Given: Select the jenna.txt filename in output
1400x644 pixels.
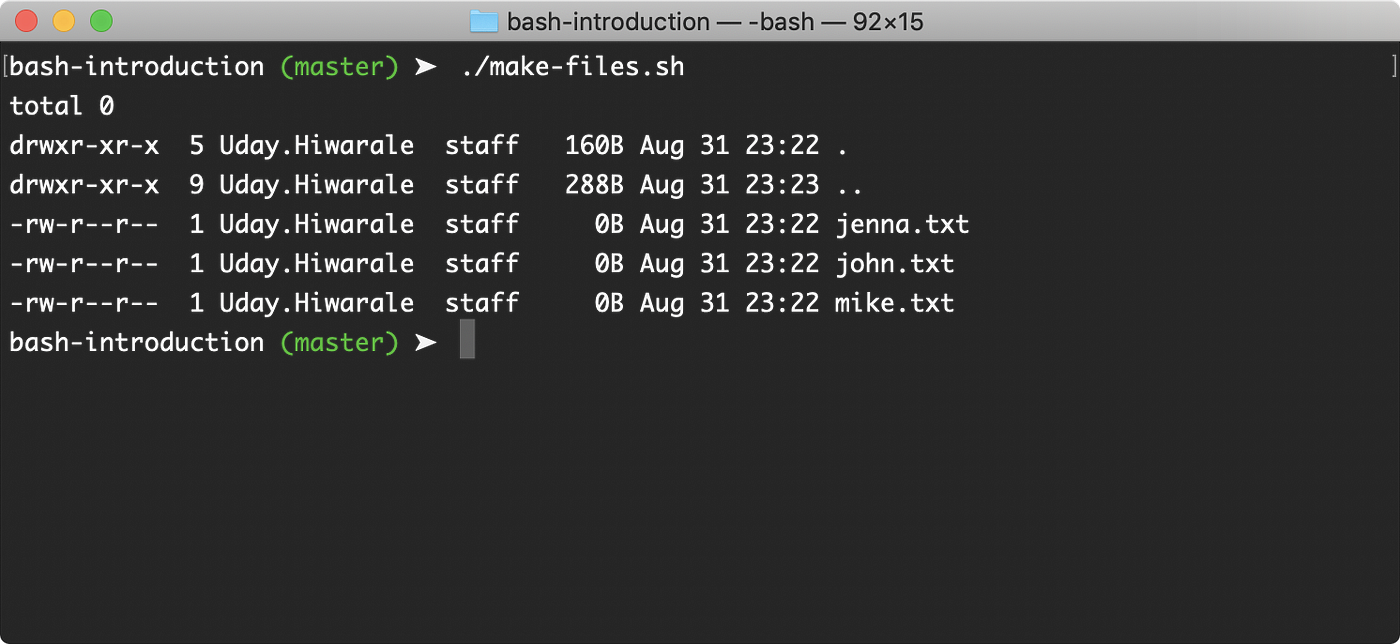Looking at the screenshot, I should [x=901, y=224].
